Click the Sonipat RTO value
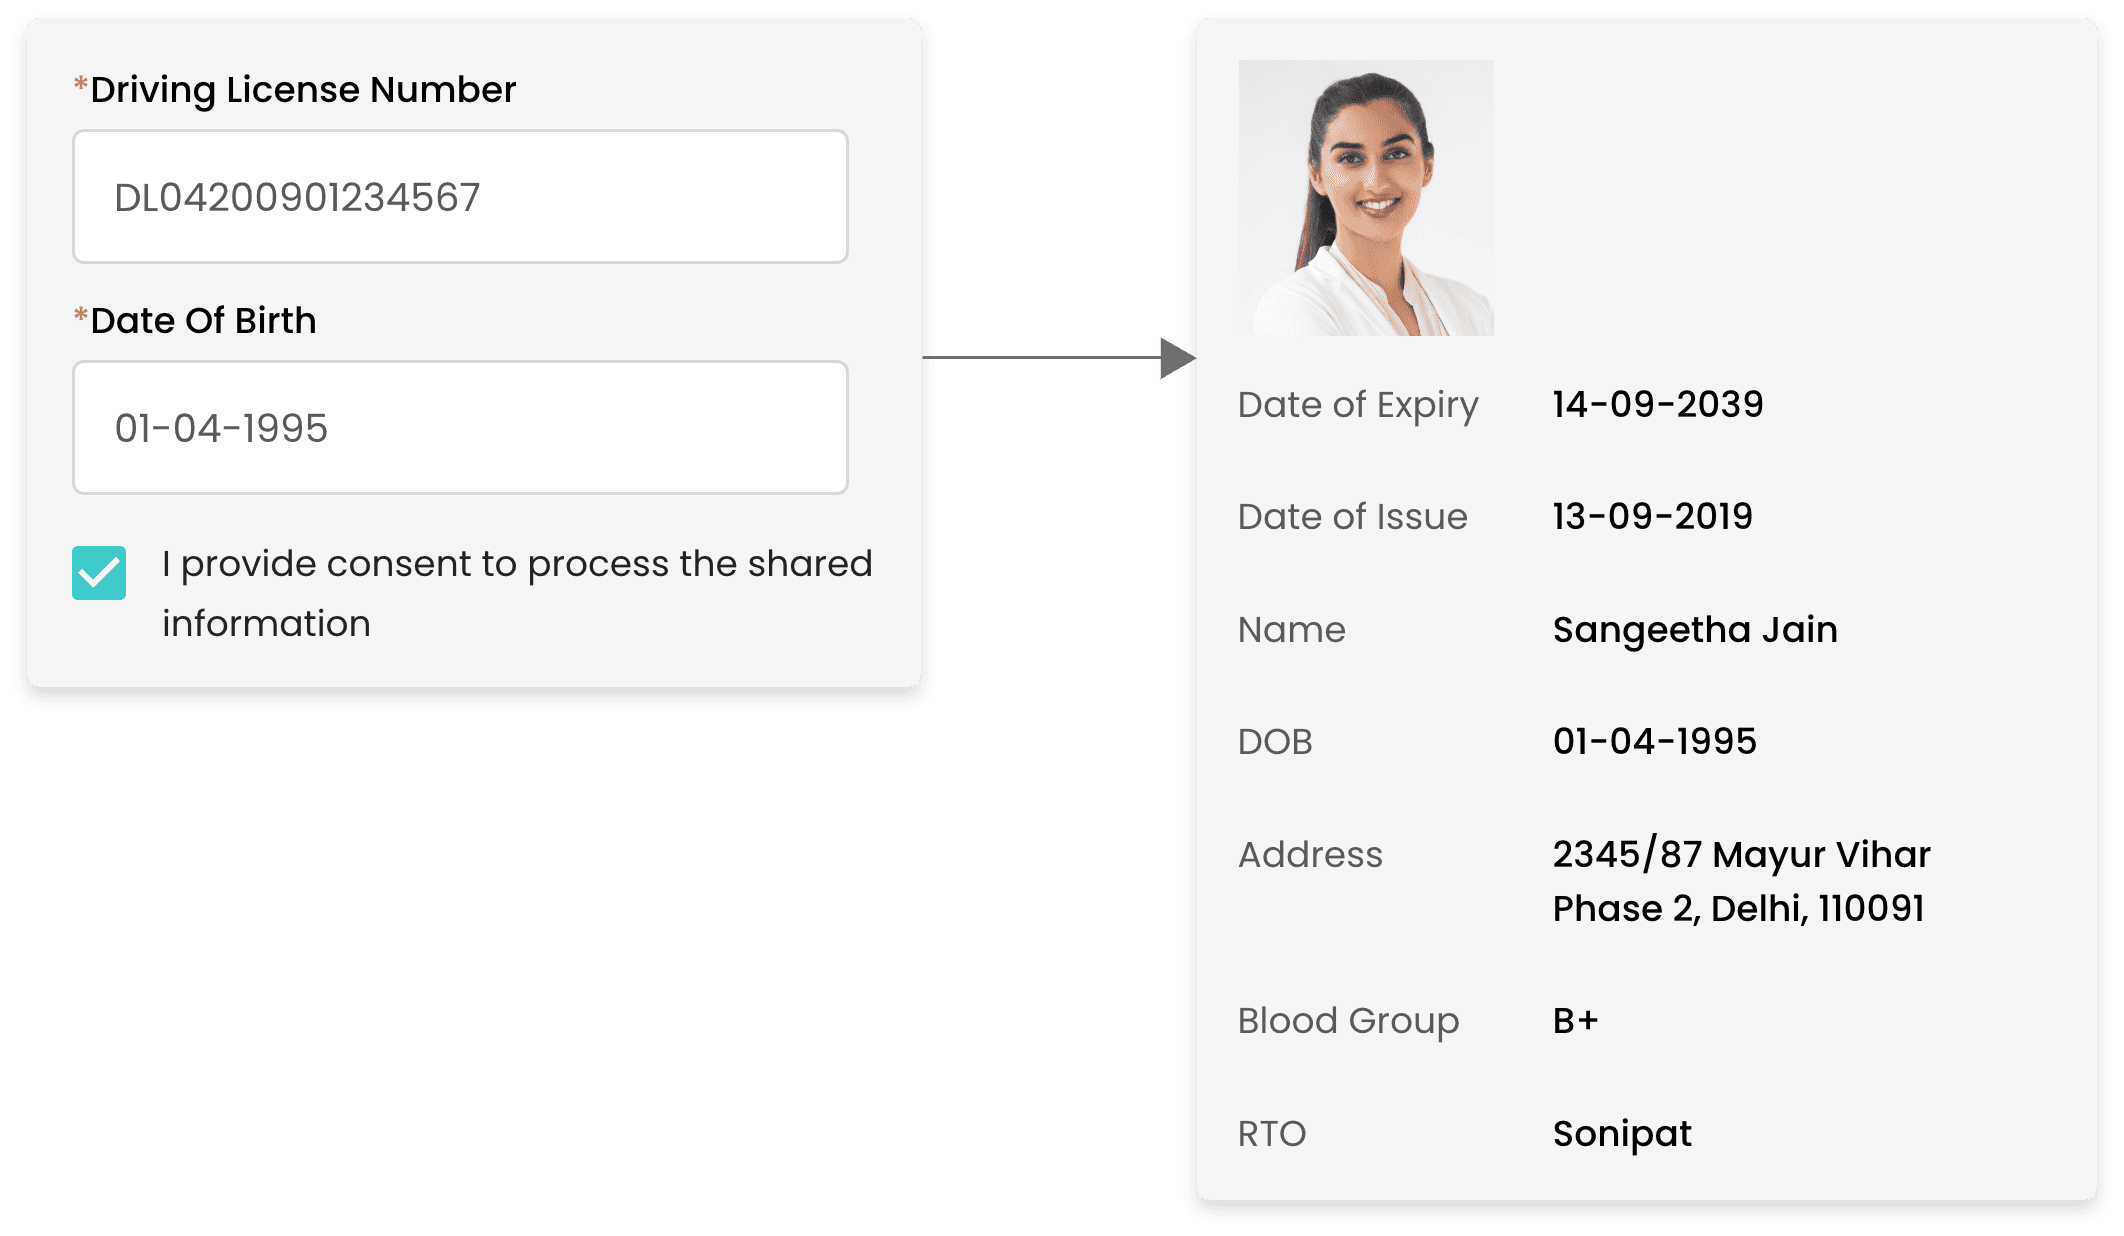The image size is (2124, 1236). [x=1622, y=1134]
